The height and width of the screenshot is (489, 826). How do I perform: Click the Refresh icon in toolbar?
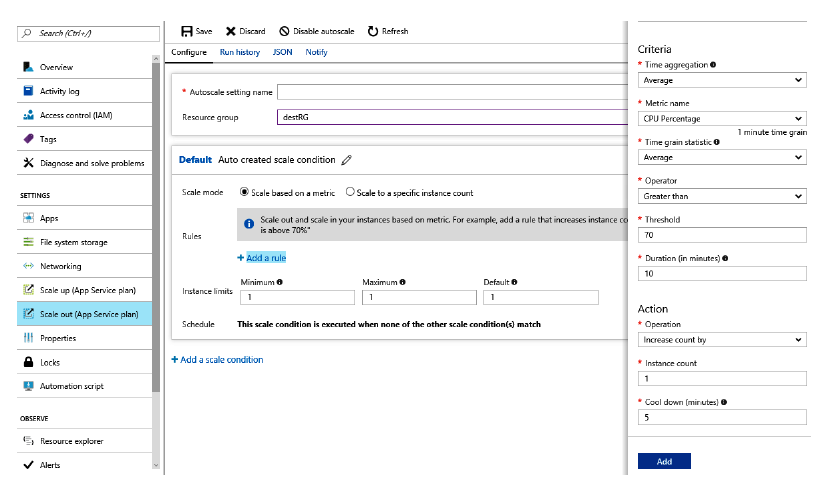pos(373,31)
